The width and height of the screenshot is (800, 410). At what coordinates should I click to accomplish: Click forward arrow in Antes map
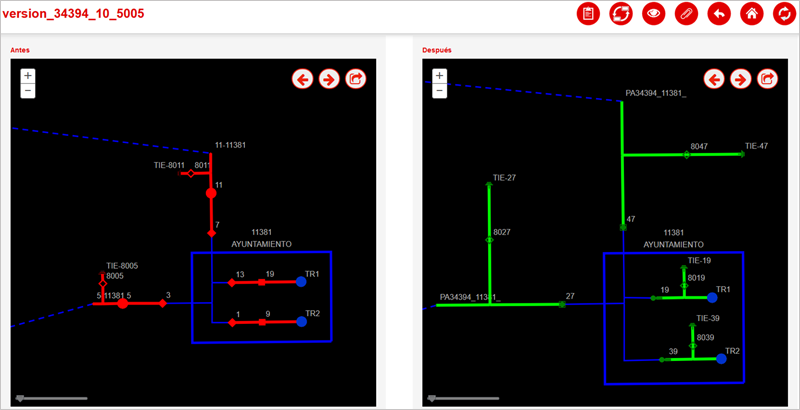point(329,79)
